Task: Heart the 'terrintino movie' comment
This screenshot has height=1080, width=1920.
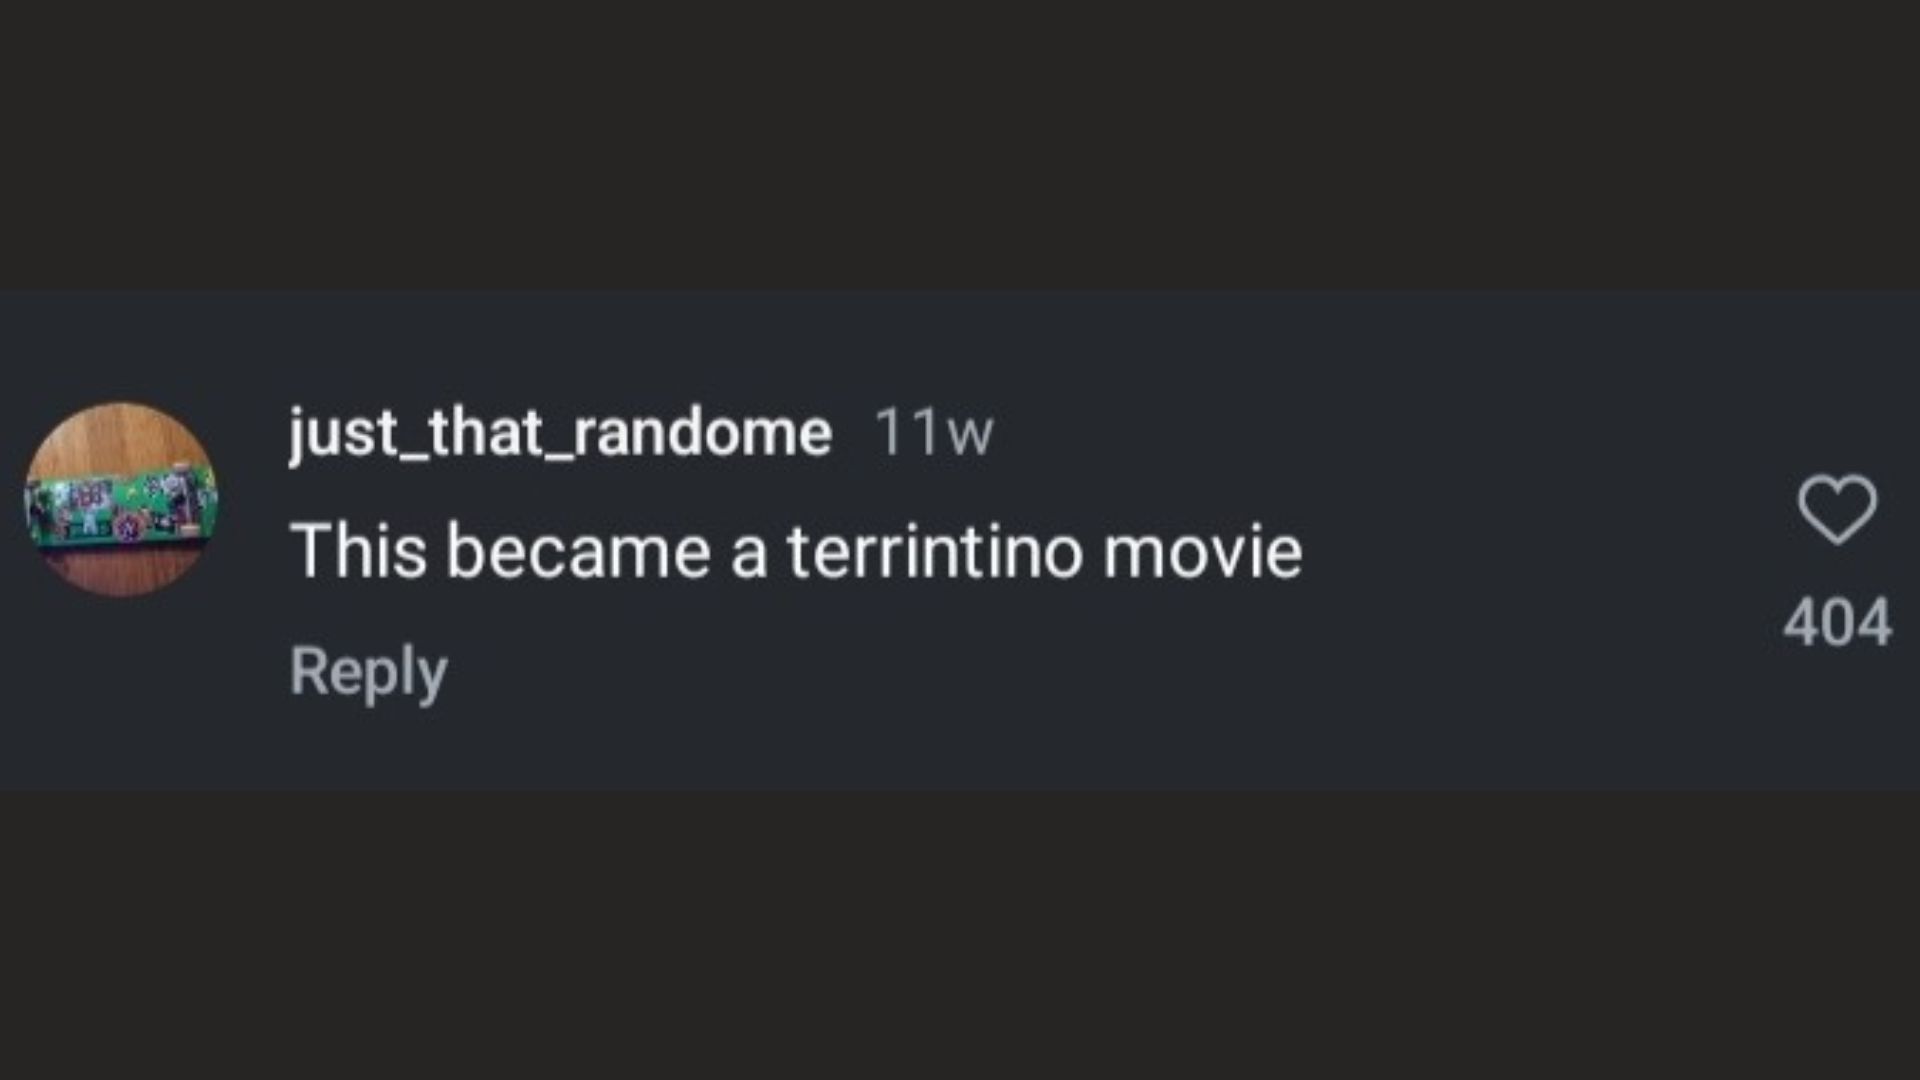Action: coord(1837,509)
